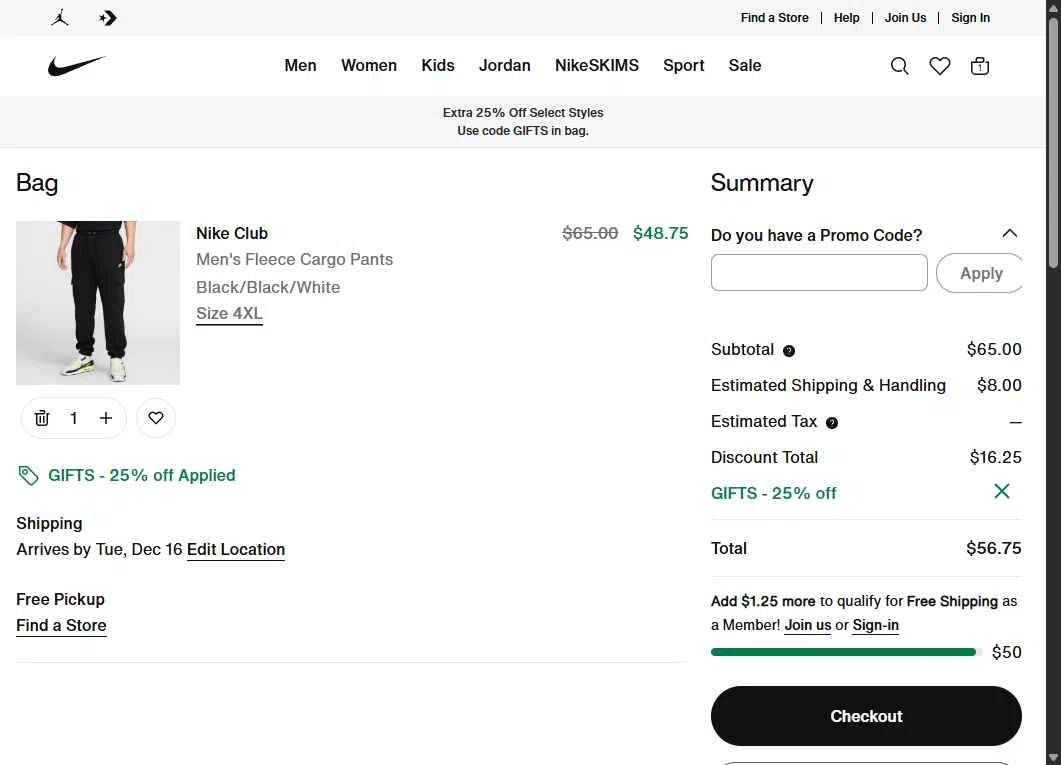Image resolution: width=1061 pixels, height=765 pixels.
Task: Click Find a Store under Free Pickup
Action: pos(62,626)
